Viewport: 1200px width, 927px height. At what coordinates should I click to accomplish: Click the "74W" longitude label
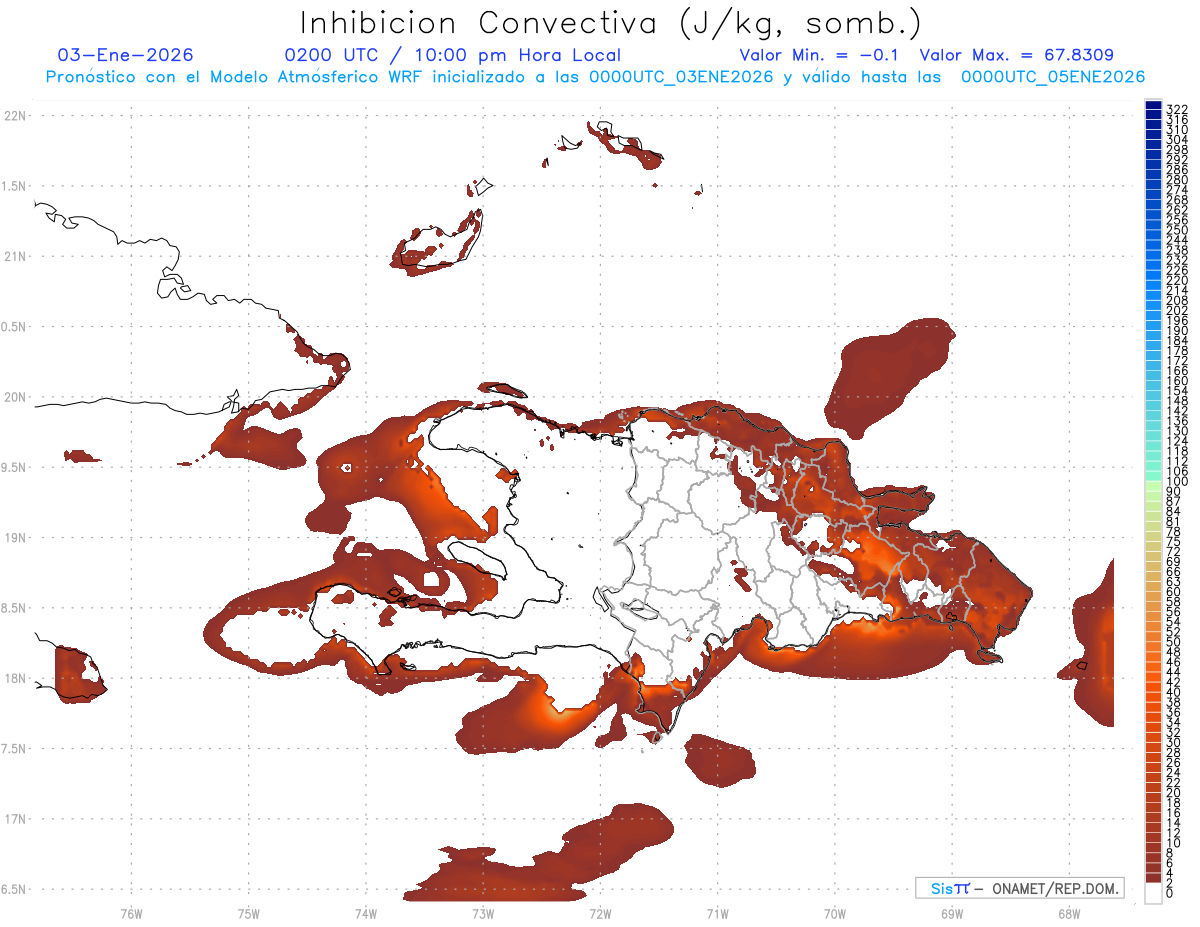point(365,913)
